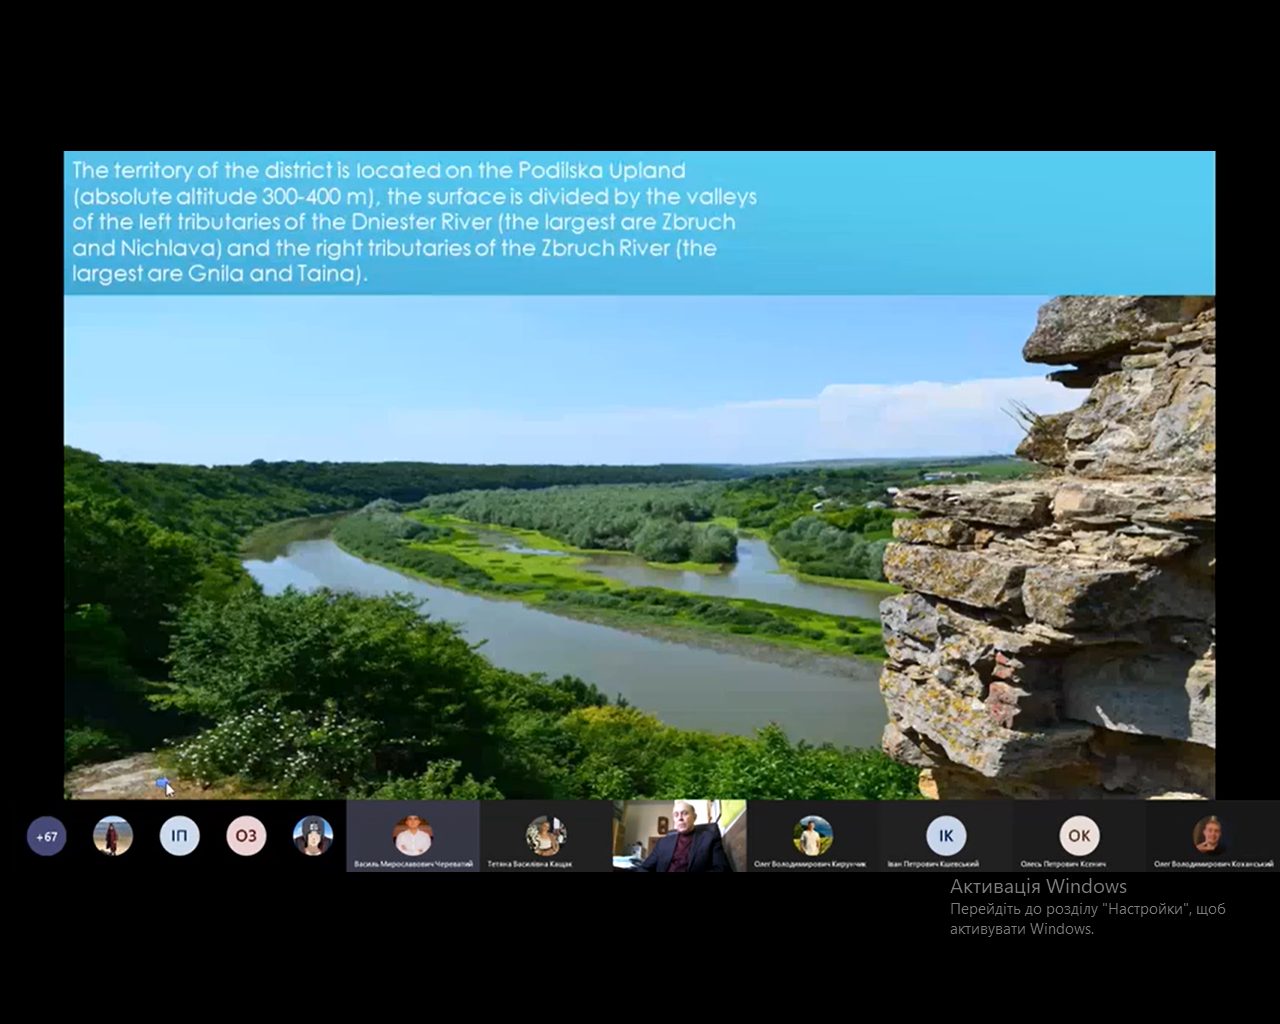The width and height of the screenshot is (1280, 1024).
Task: Select the IK initials avatar
Action: coord(945,834)
